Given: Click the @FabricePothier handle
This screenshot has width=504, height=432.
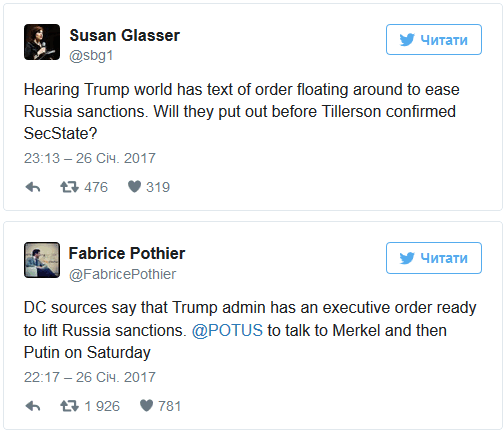Looking at the screenshot, I should (122, 274).
